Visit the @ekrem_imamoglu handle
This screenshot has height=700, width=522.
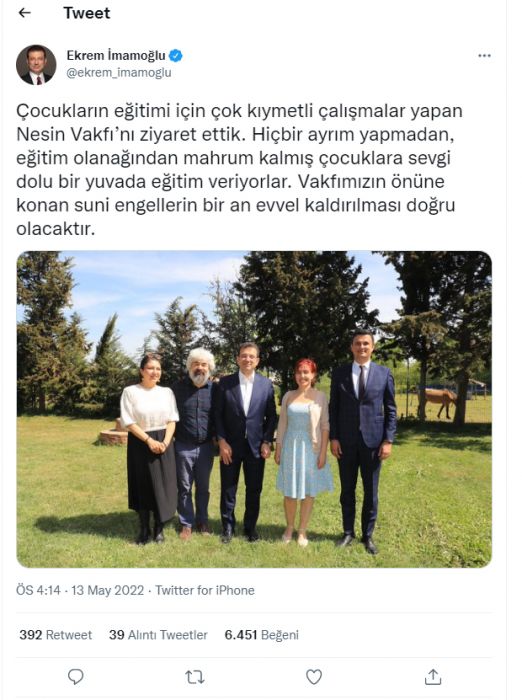tap(119, 73)
